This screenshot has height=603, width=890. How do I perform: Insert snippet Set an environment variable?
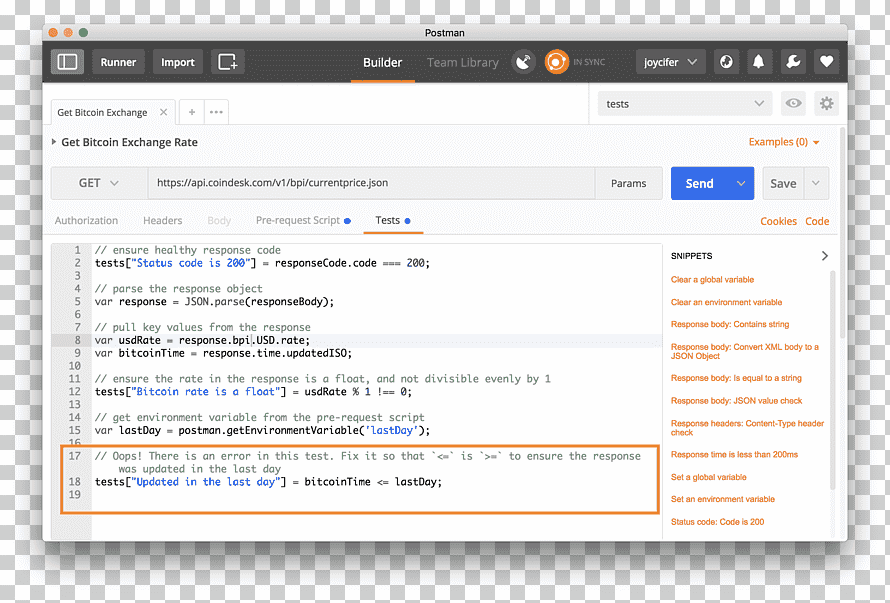coord(723,499)
